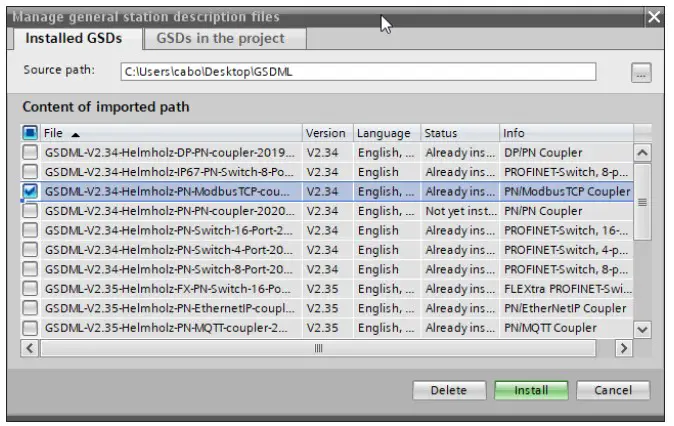Sort by the Status column header
Image resolution: width=674 pixels, height=426 pixels.
coord(460,133)
